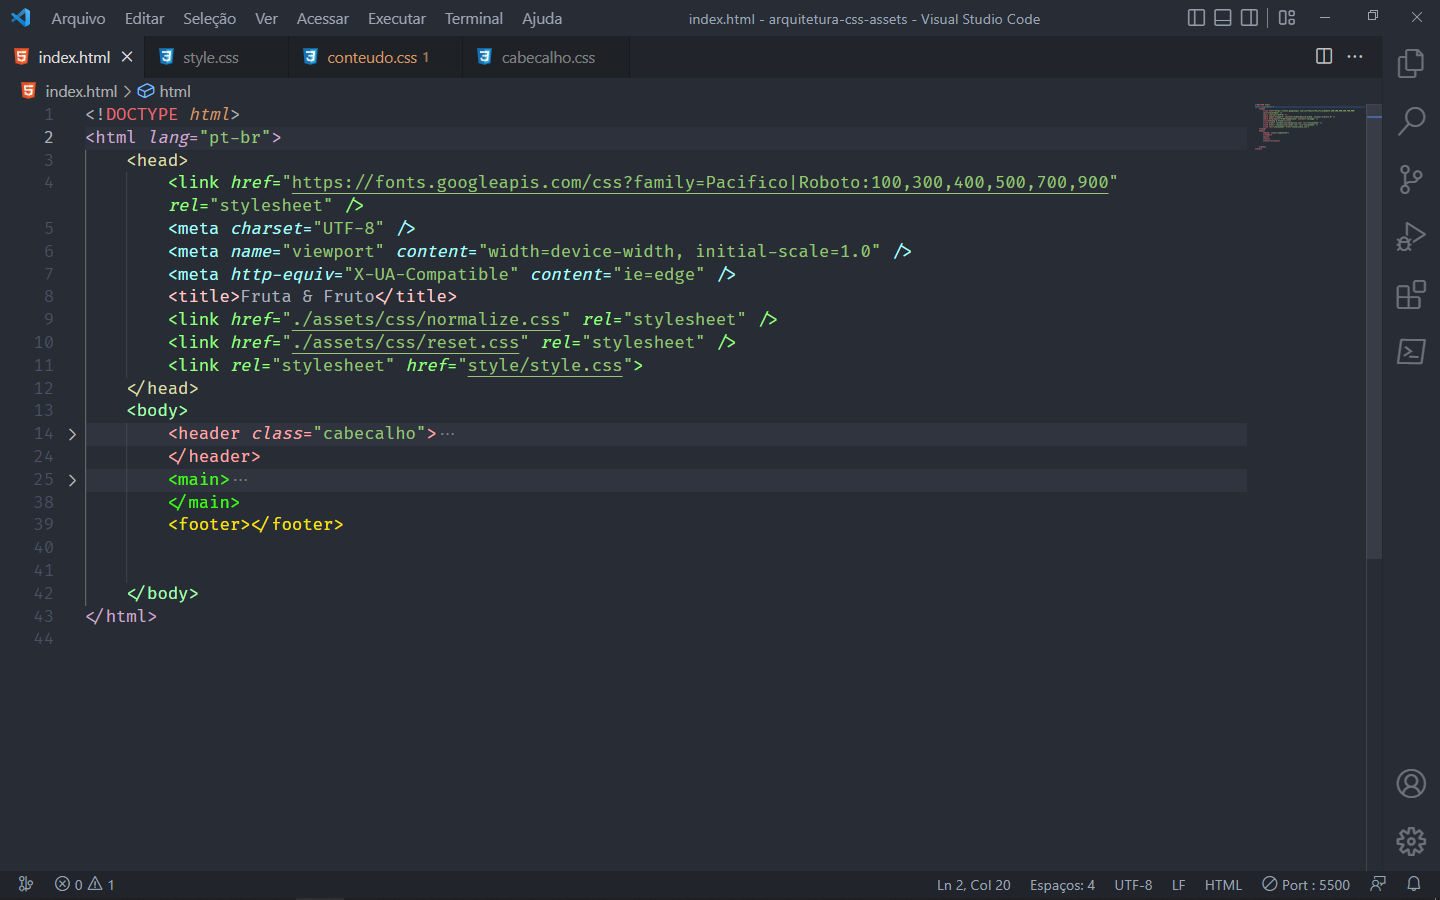
Task: Click Port : 5500 Live Server indicator
Action: click(1306, 884)
